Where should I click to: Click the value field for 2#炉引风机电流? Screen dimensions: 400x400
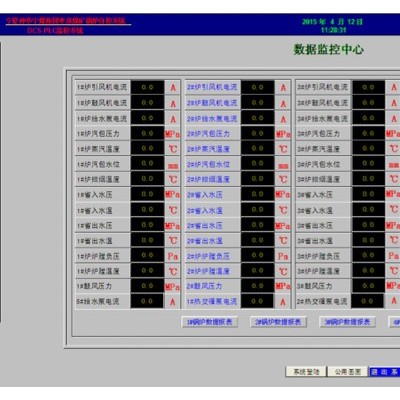(x=258, y=87)
